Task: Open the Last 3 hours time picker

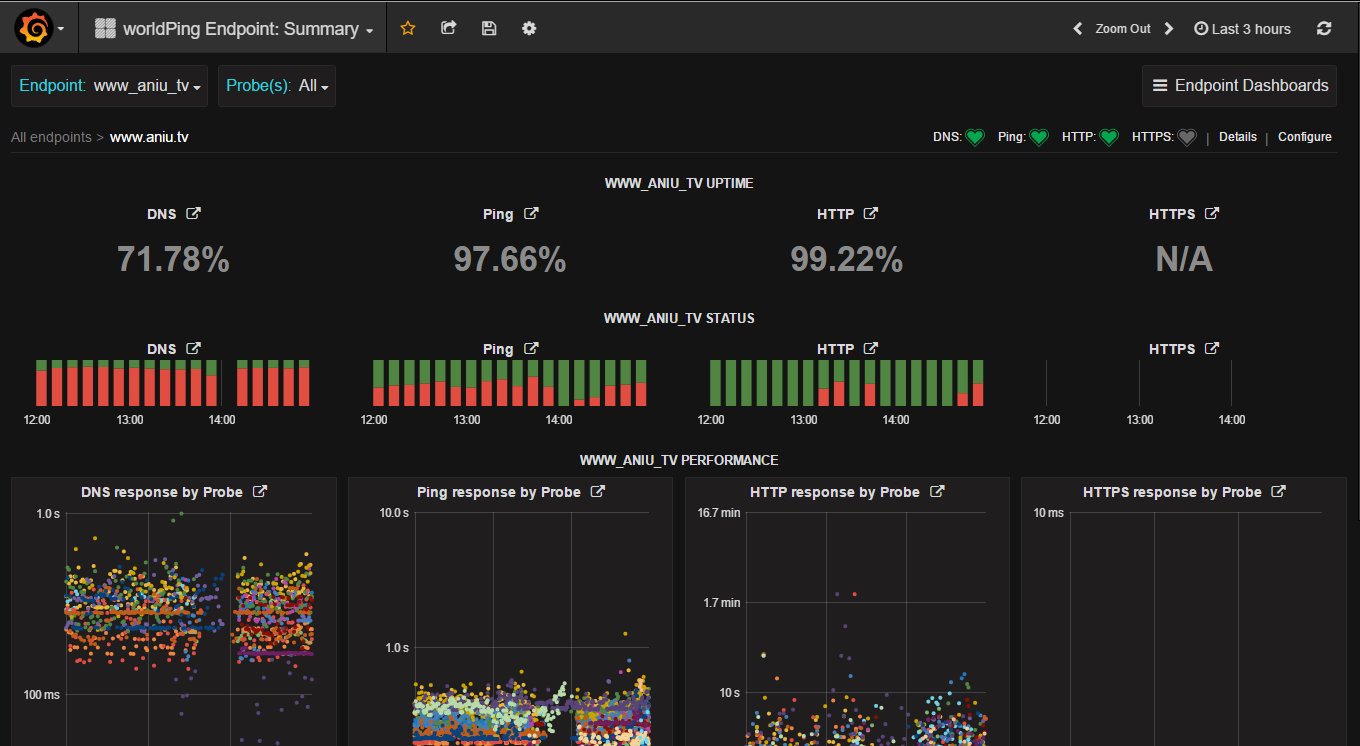Action: coord(1243,29)
